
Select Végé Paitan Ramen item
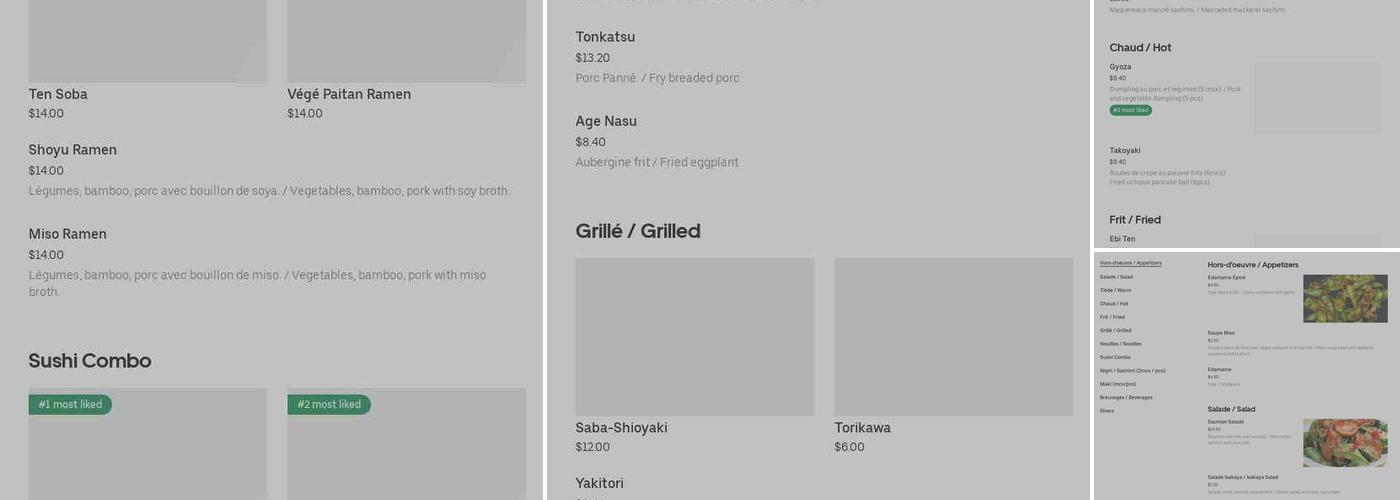349,94
